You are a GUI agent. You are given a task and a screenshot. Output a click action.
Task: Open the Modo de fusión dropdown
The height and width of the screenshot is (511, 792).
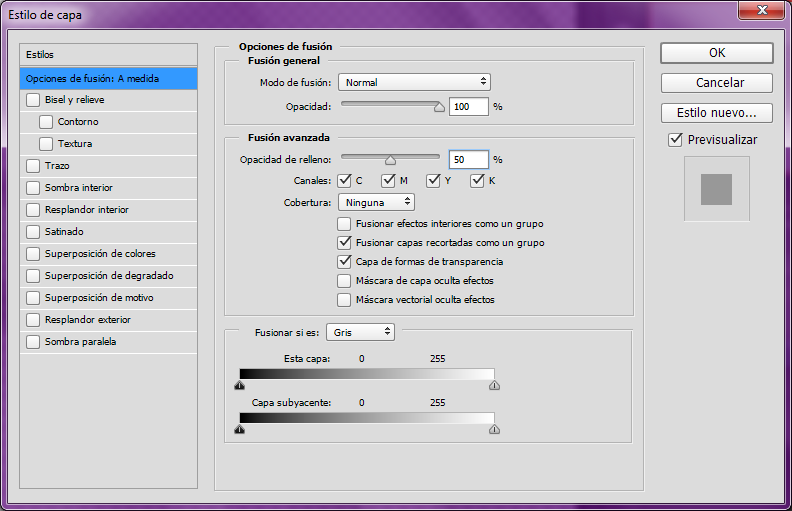pyautogui.click(x=414, y=82)
